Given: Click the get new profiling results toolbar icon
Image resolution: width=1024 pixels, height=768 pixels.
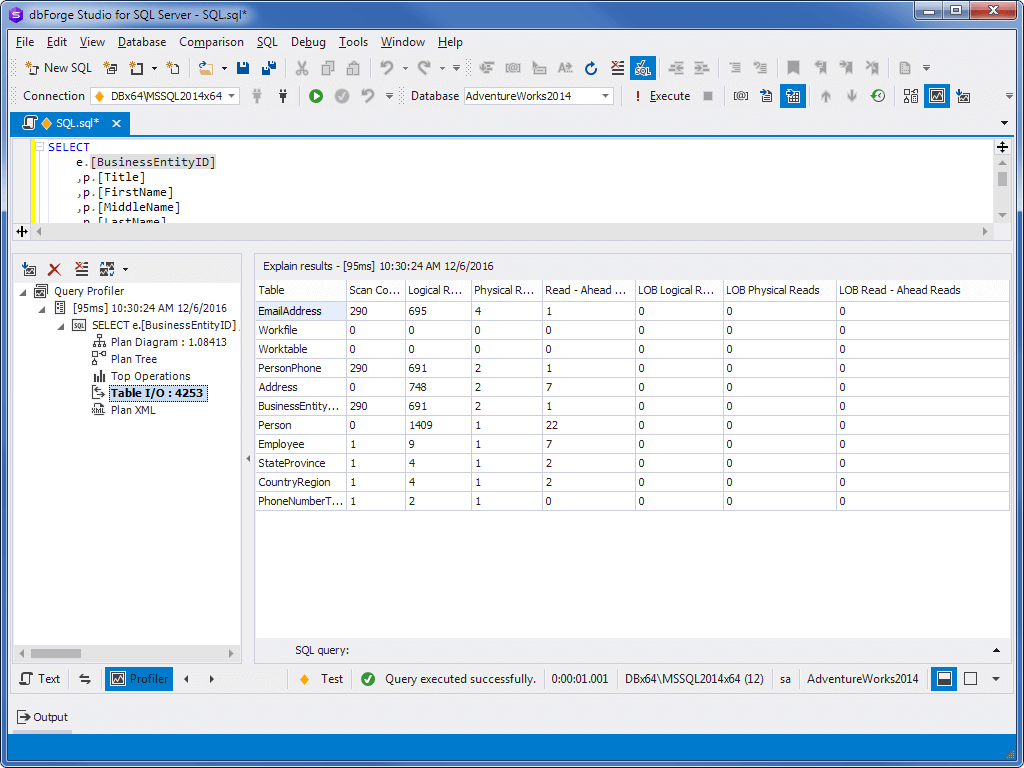Looking at the screenshot, I should pyautogui.click(x=963, y=97).
